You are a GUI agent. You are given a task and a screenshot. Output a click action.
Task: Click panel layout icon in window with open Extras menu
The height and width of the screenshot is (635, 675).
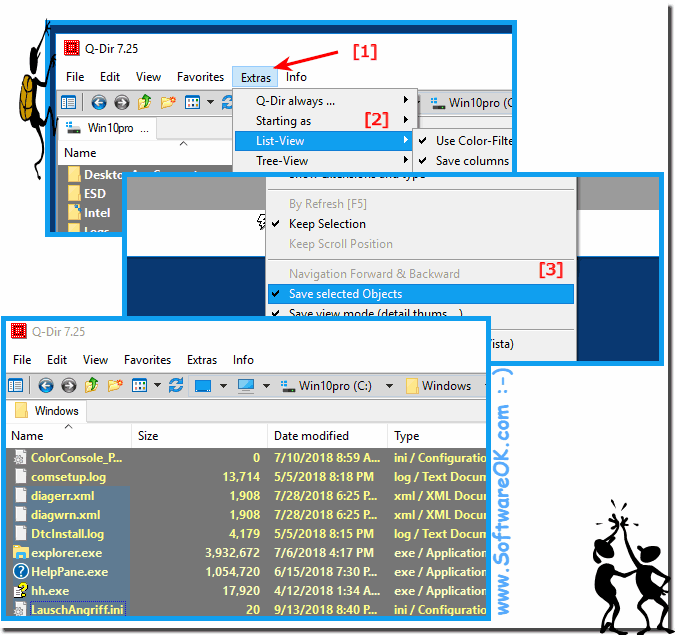(68, 102)
